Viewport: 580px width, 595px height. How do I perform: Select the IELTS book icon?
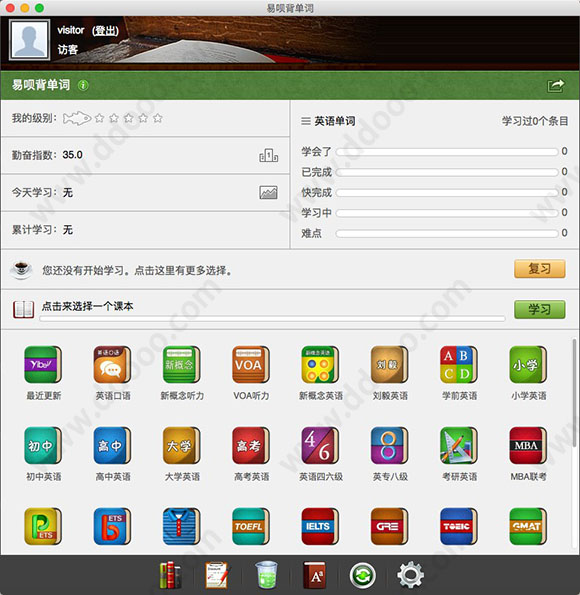(320, 526)
